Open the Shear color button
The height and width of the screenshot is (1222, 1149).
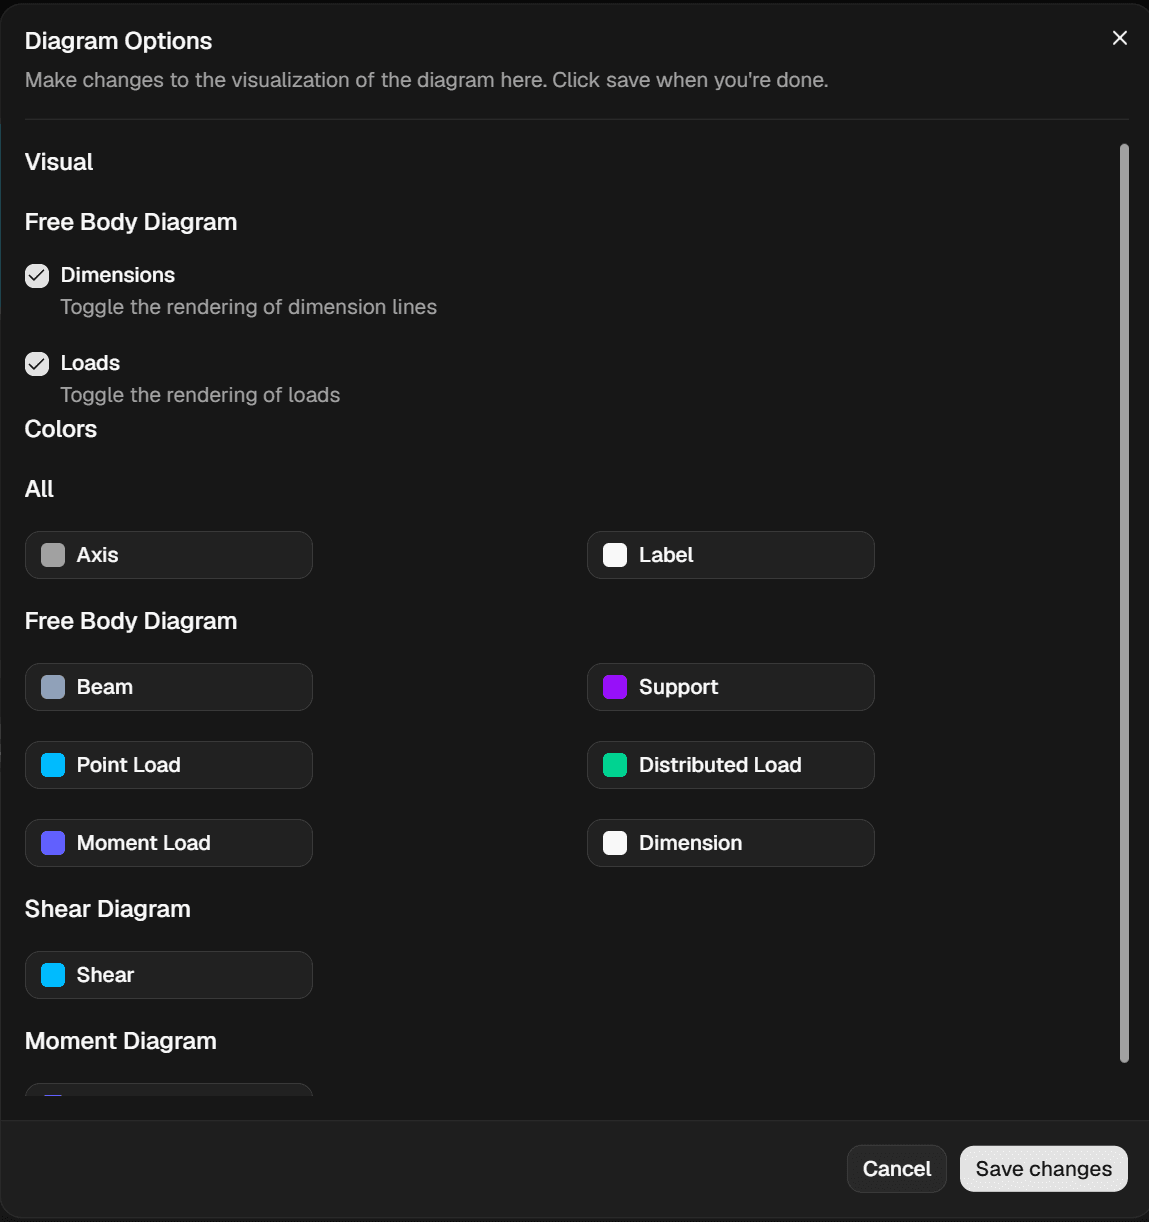pyautogui.click(x=169, y=975)
